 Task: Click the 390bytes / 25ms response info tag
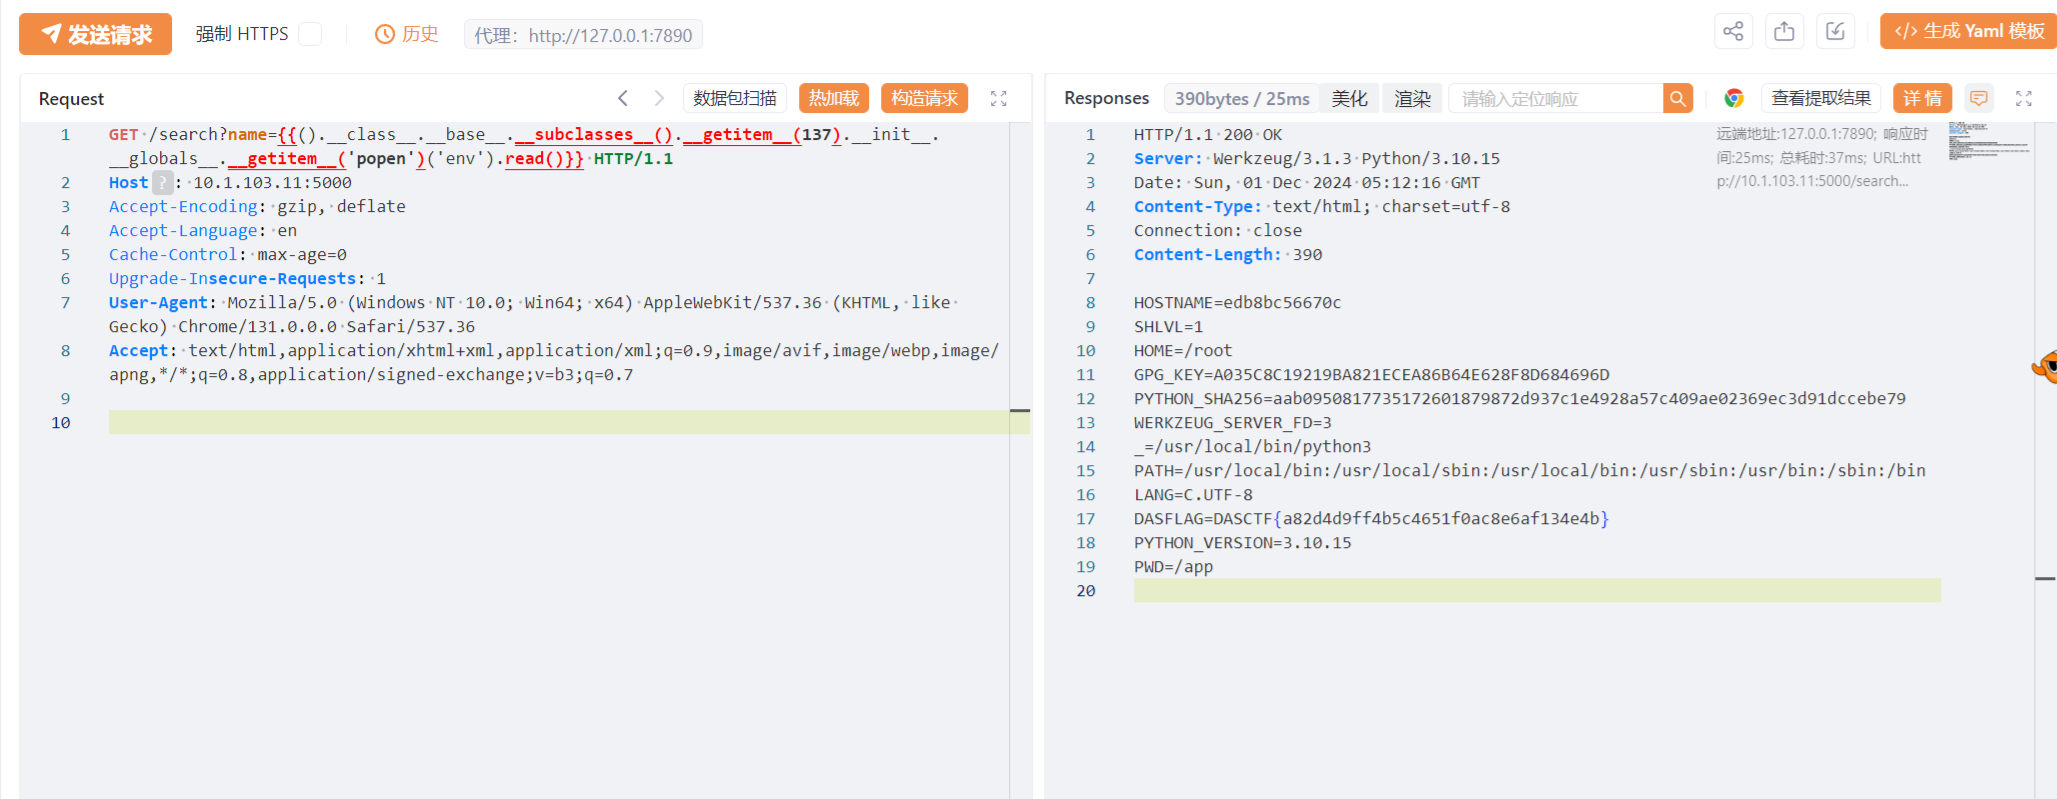(x=1241, y=98)
